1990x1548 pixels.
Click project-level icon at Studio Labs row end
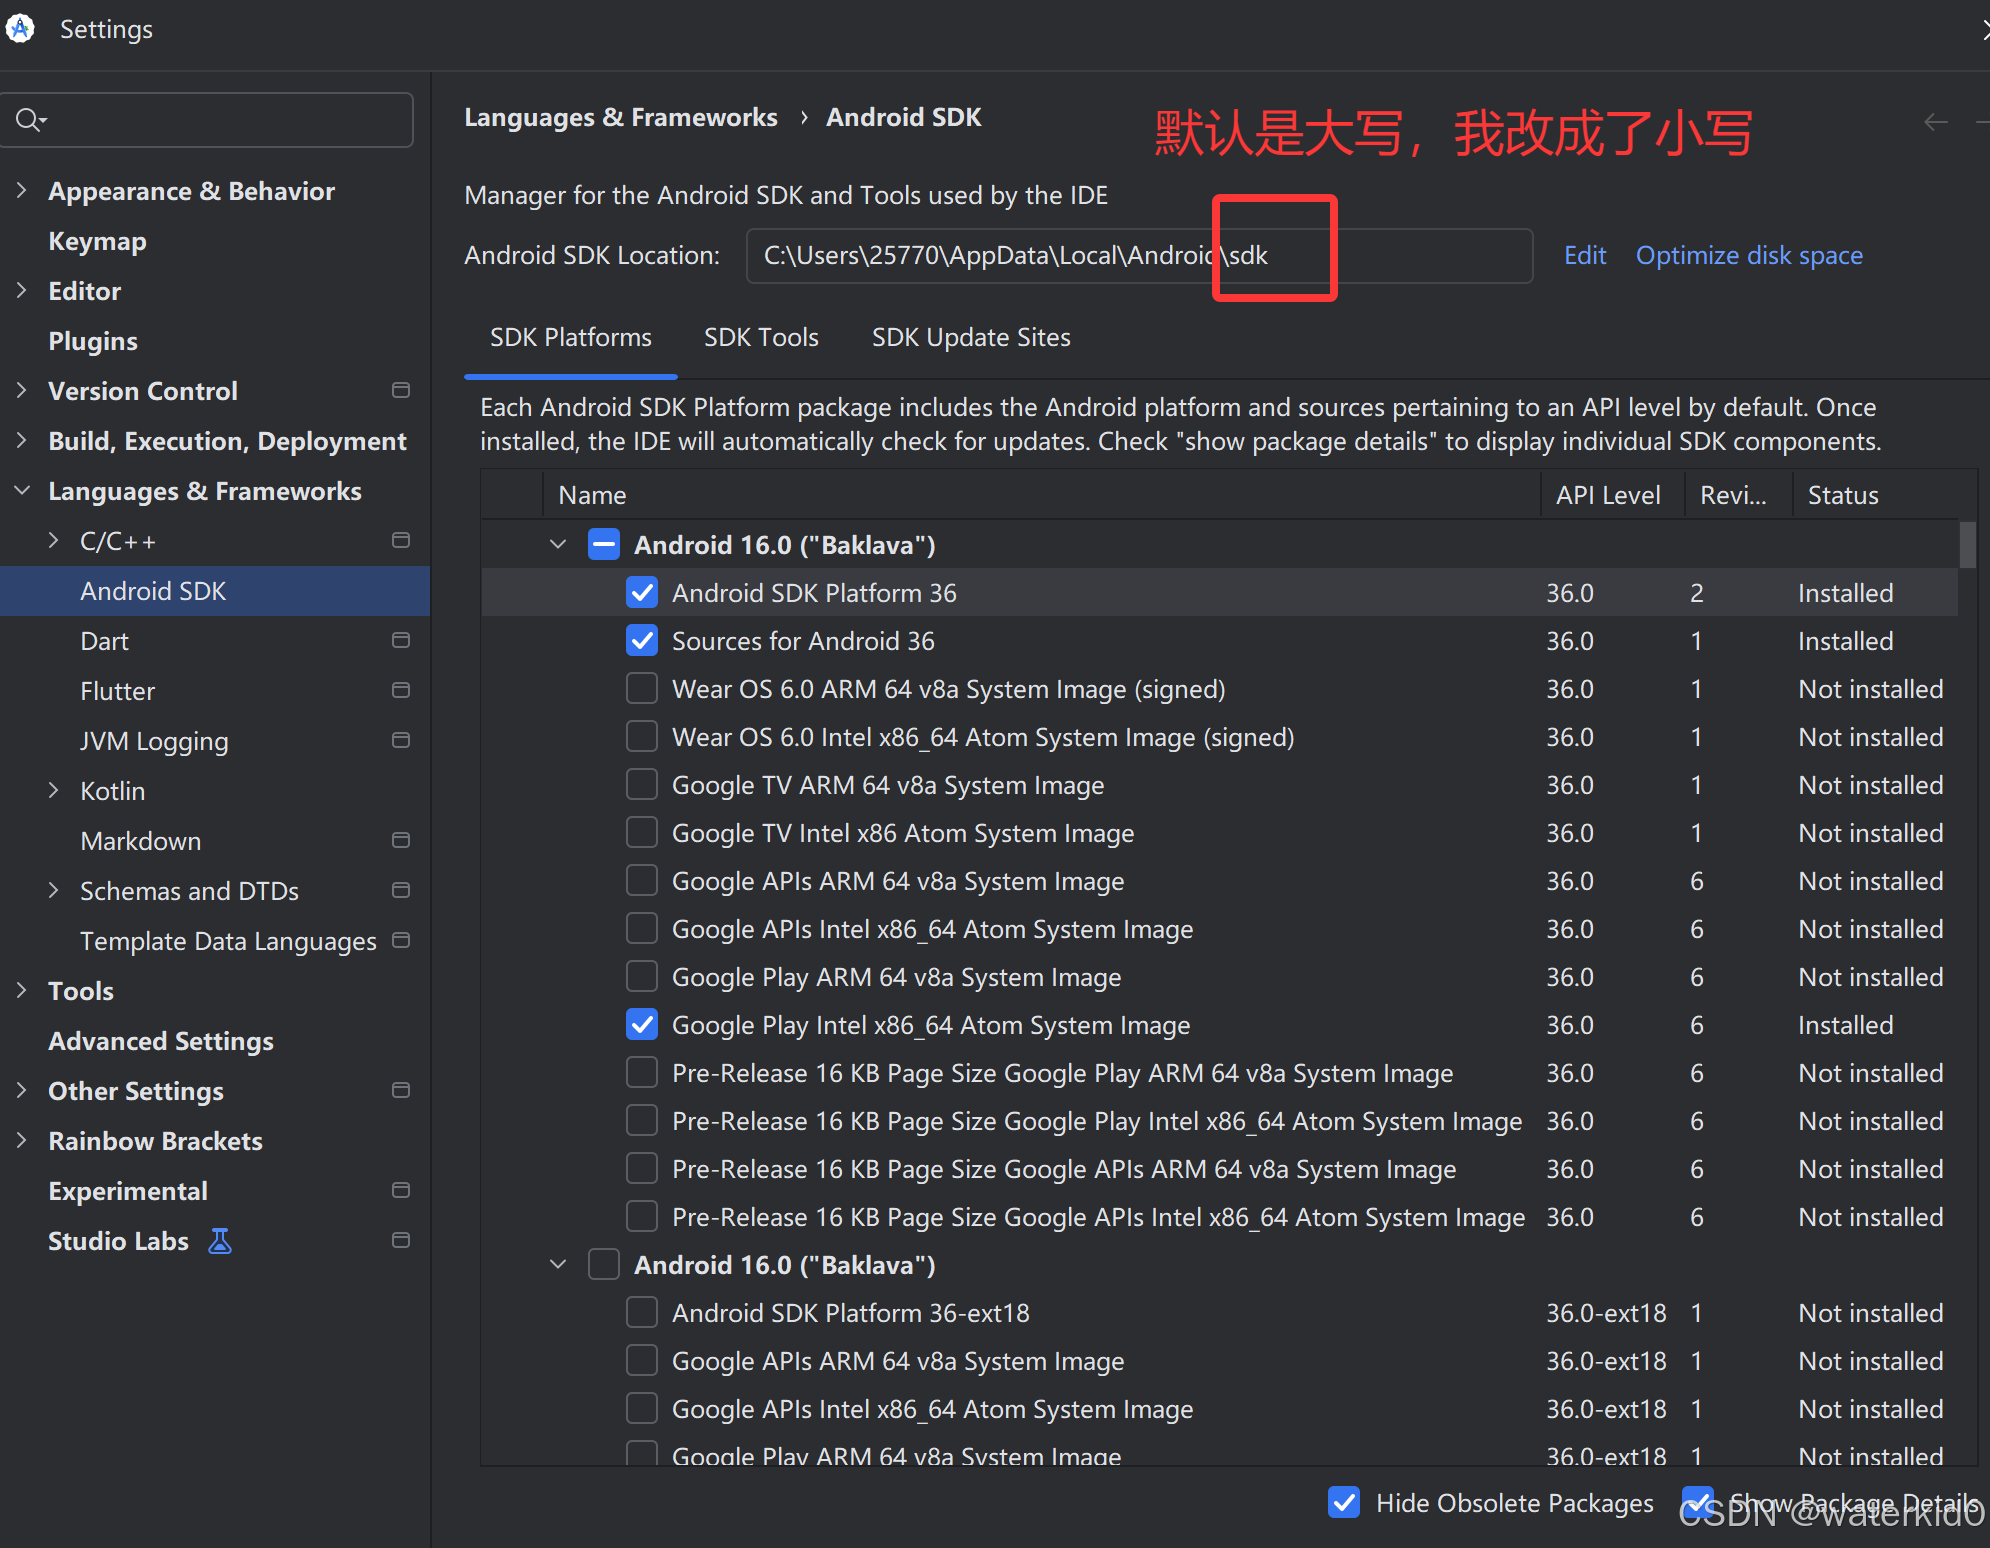401,1240
